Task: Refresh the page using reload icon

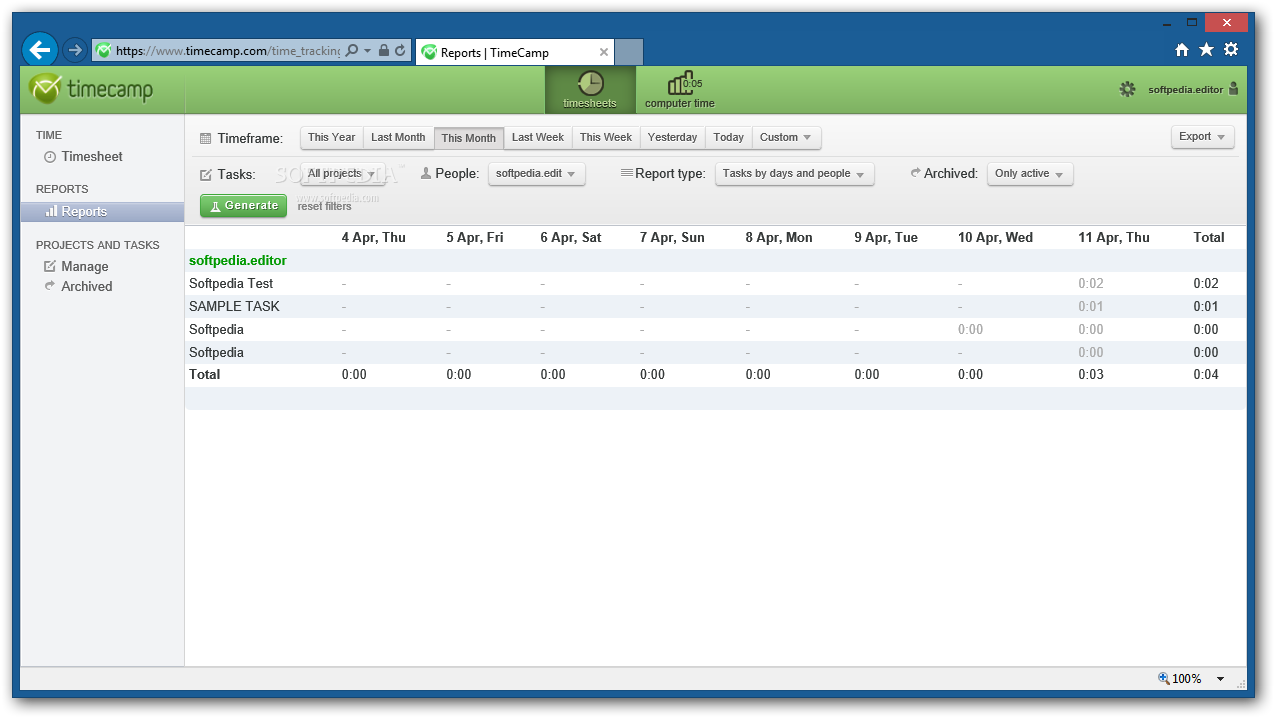Action: point(400,50)
